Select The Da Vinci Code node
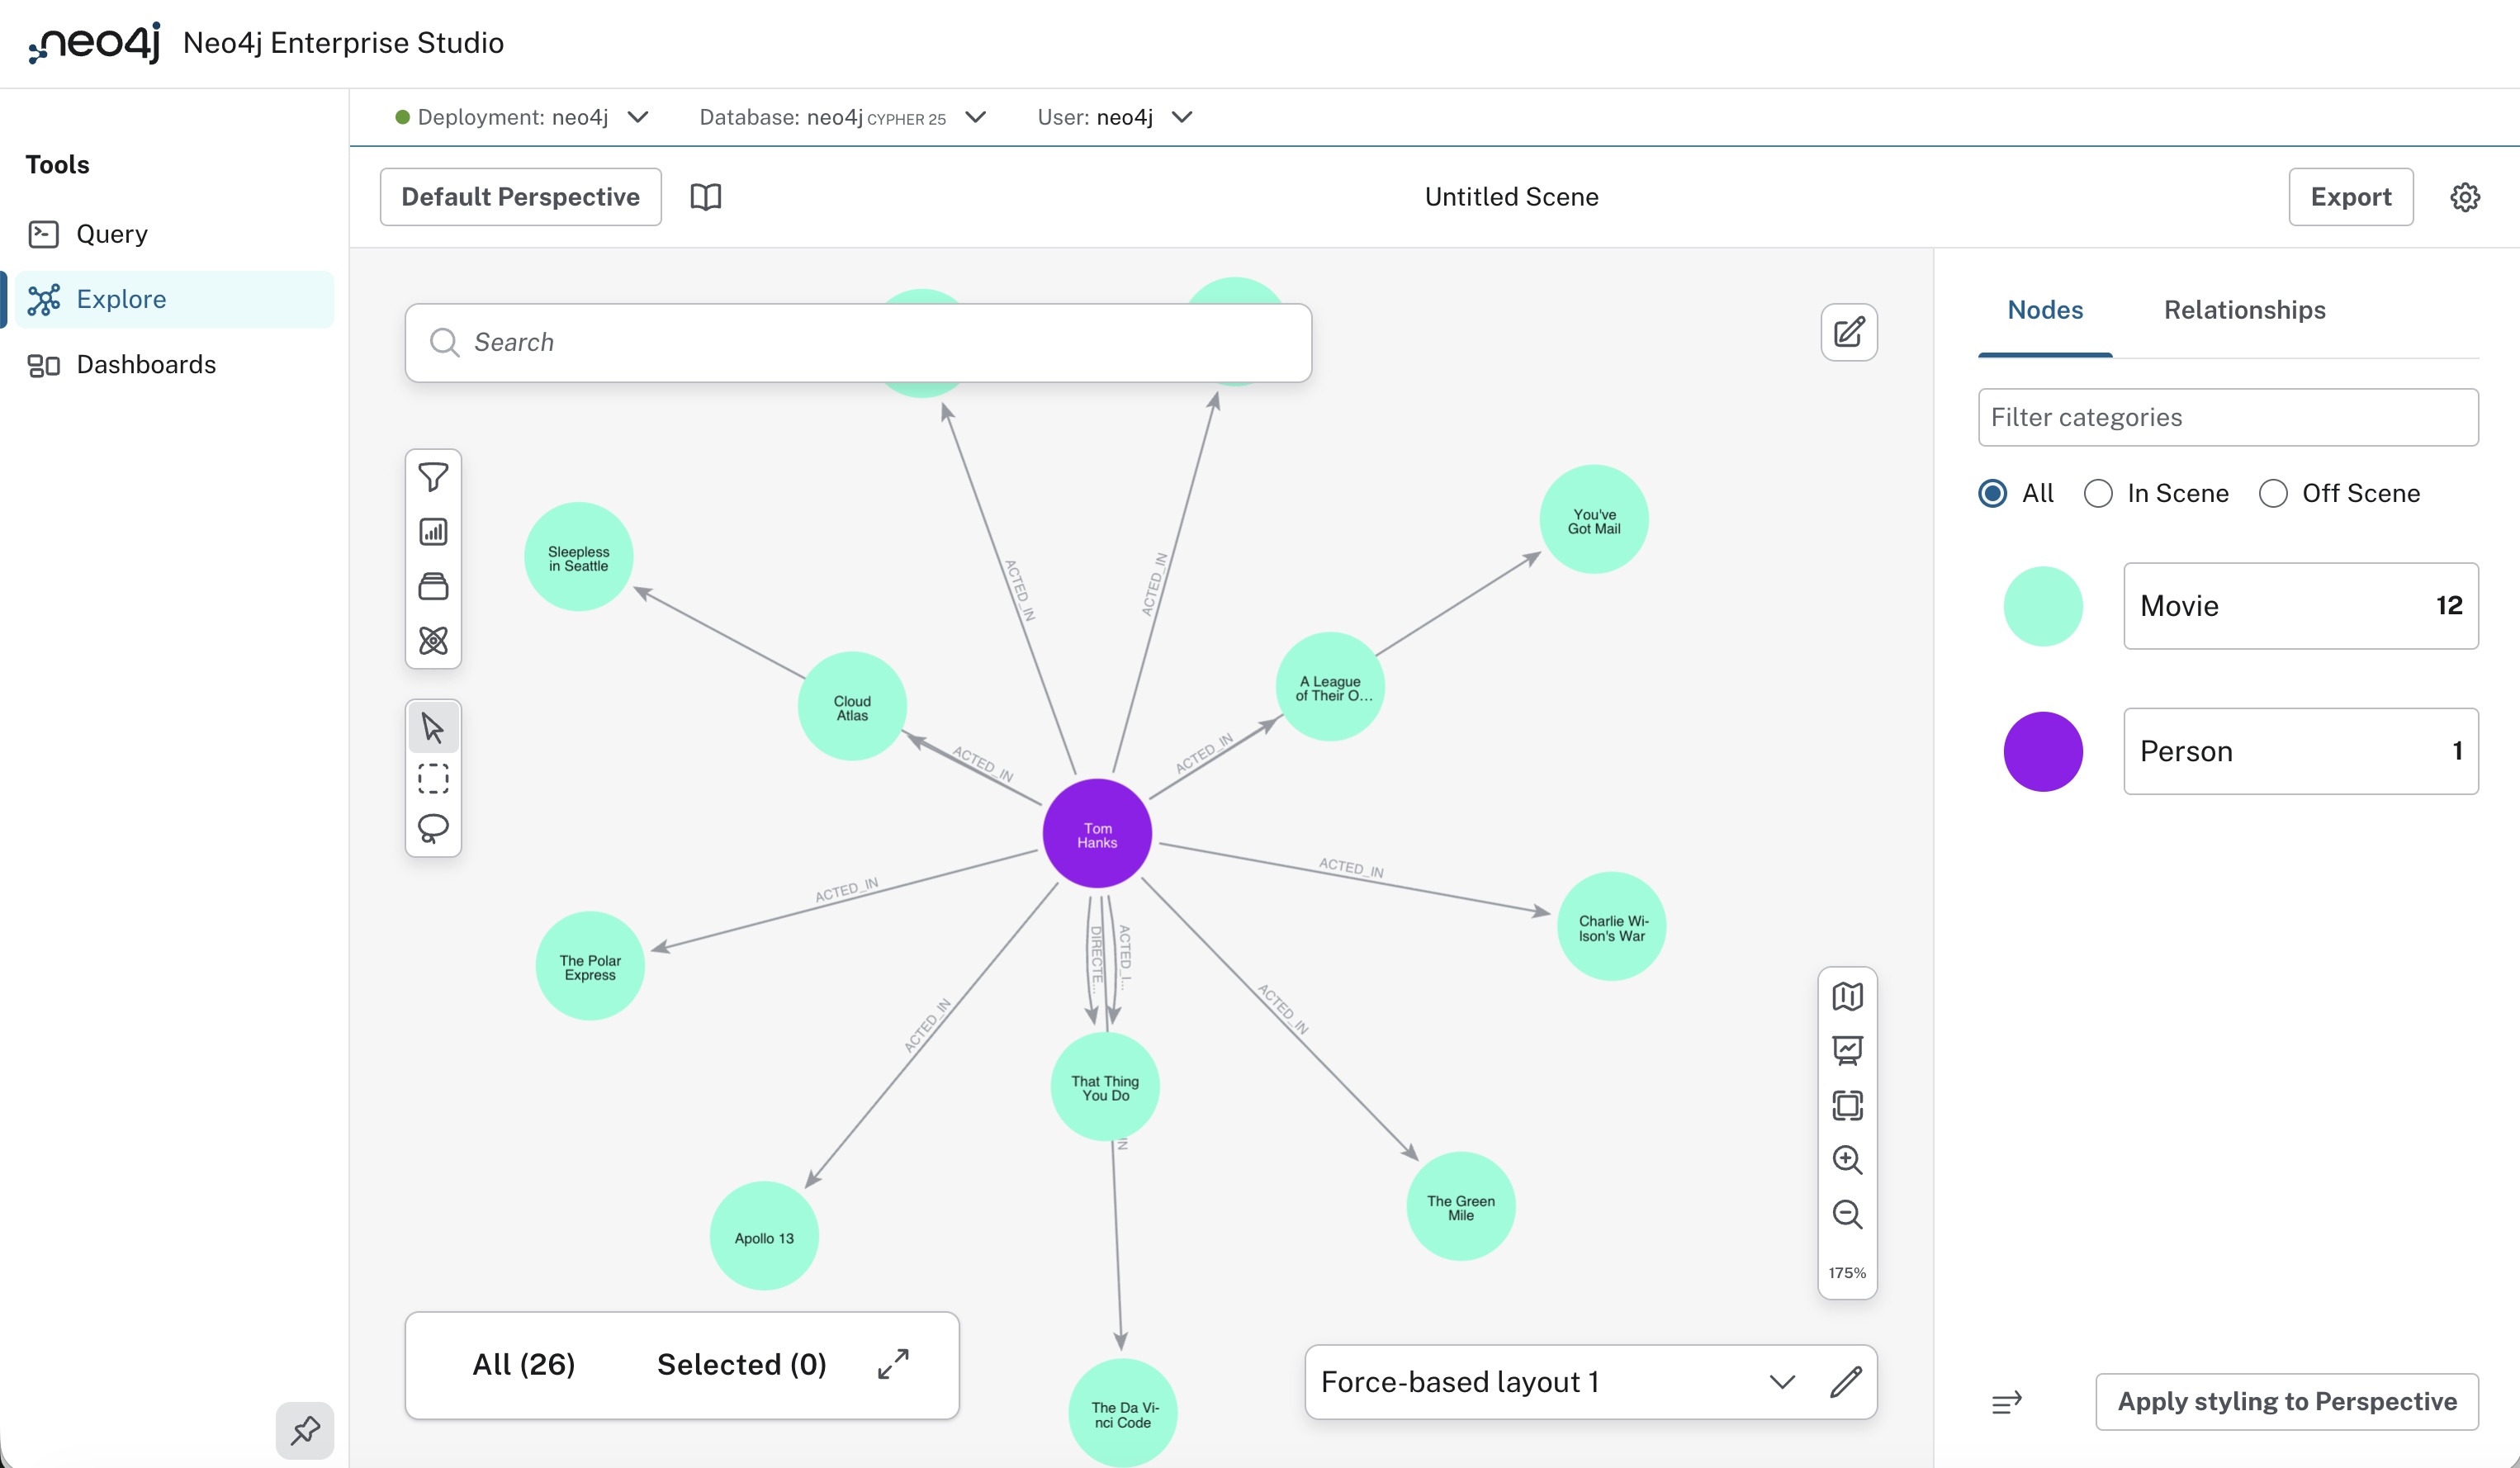Screen dimensions: 2520x1468 pyautogui.click(x=1122, y=1413)
